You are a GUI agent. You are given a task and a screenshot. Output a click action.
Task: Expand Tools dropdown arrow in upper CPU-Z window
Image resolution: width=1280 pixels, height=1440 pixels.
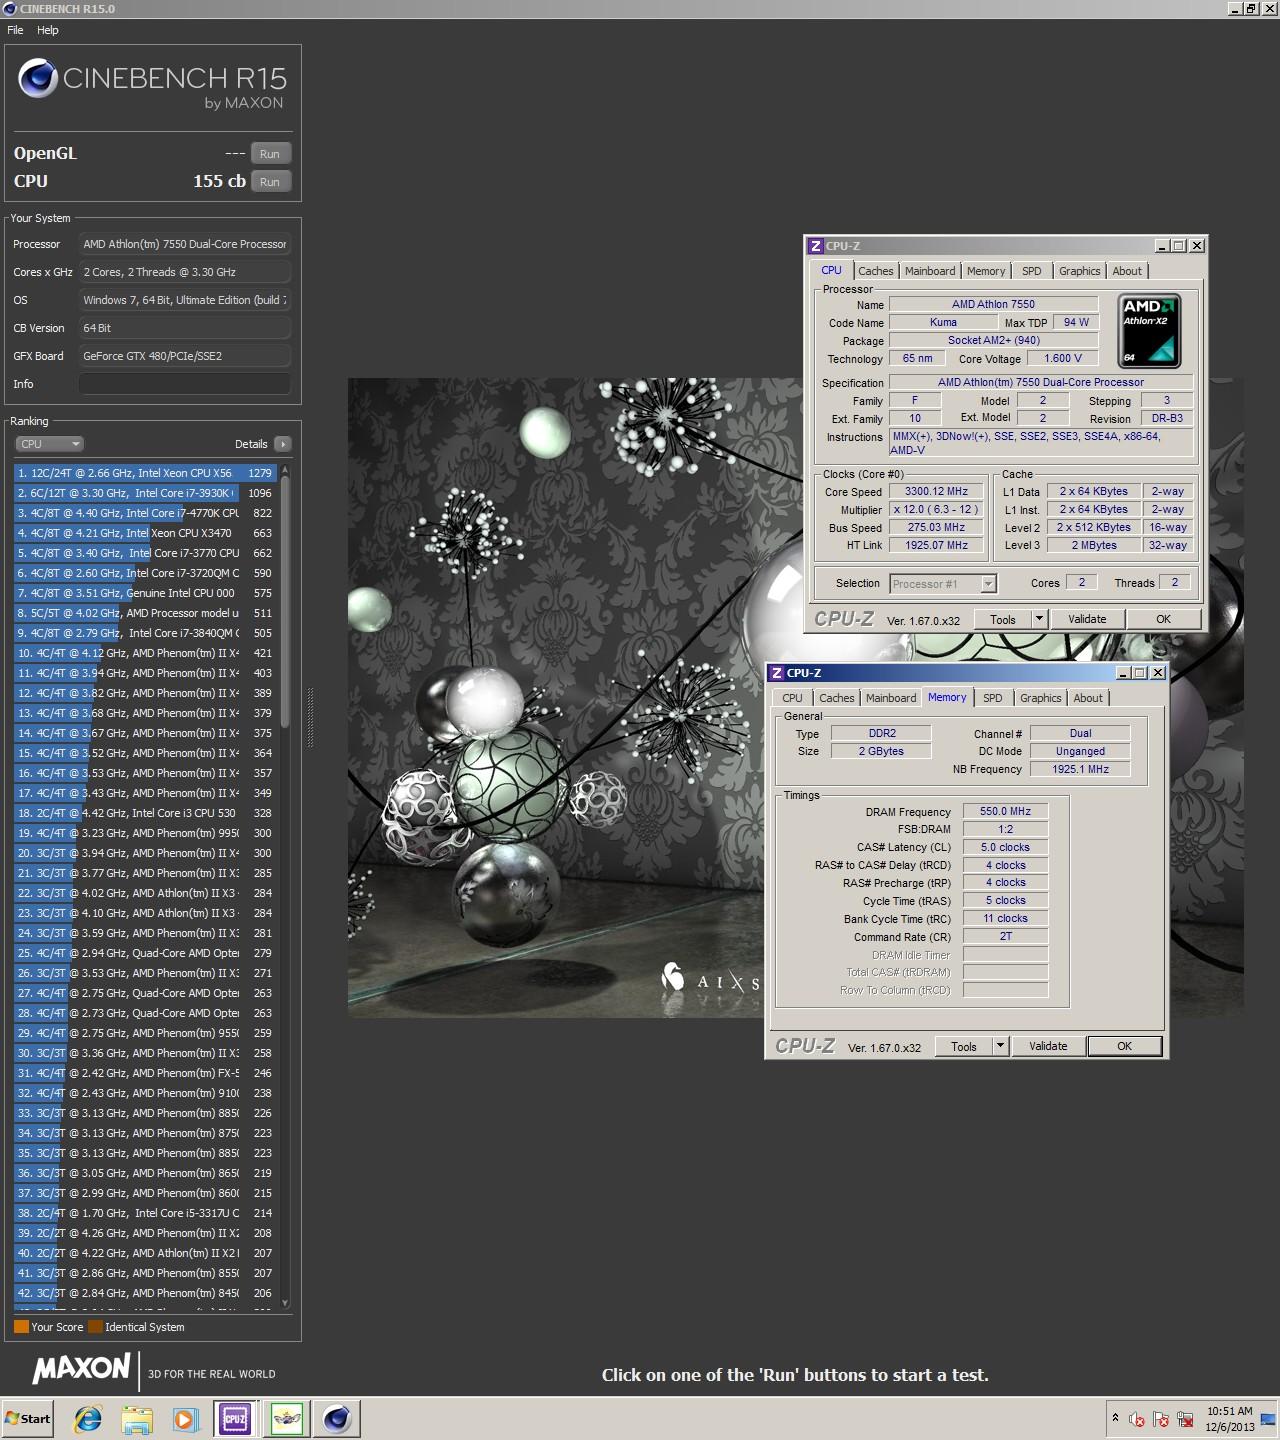[x=1039, y=620]
